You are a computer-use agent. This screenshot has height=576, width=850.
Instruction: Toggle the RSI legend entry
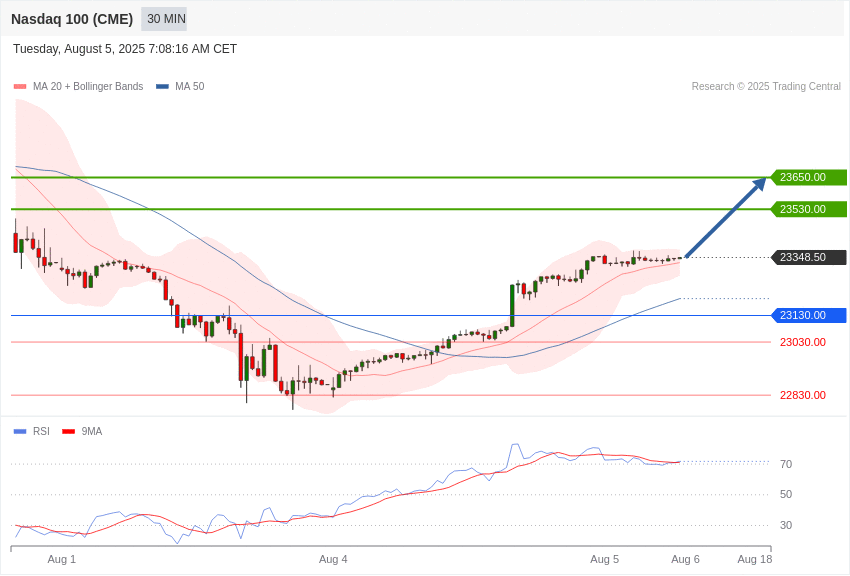[31, 431]
